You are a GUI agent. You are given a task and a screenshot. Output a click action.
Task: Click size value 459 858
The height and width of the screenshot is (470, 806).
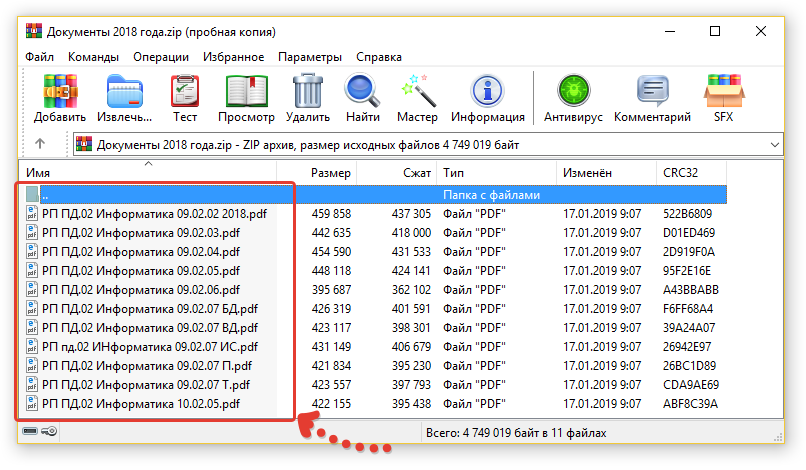point(331,213)
